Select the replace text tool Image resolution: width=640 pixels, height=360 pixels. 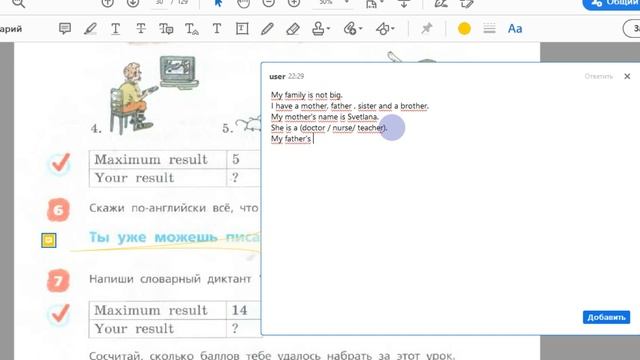click(166, 29)
